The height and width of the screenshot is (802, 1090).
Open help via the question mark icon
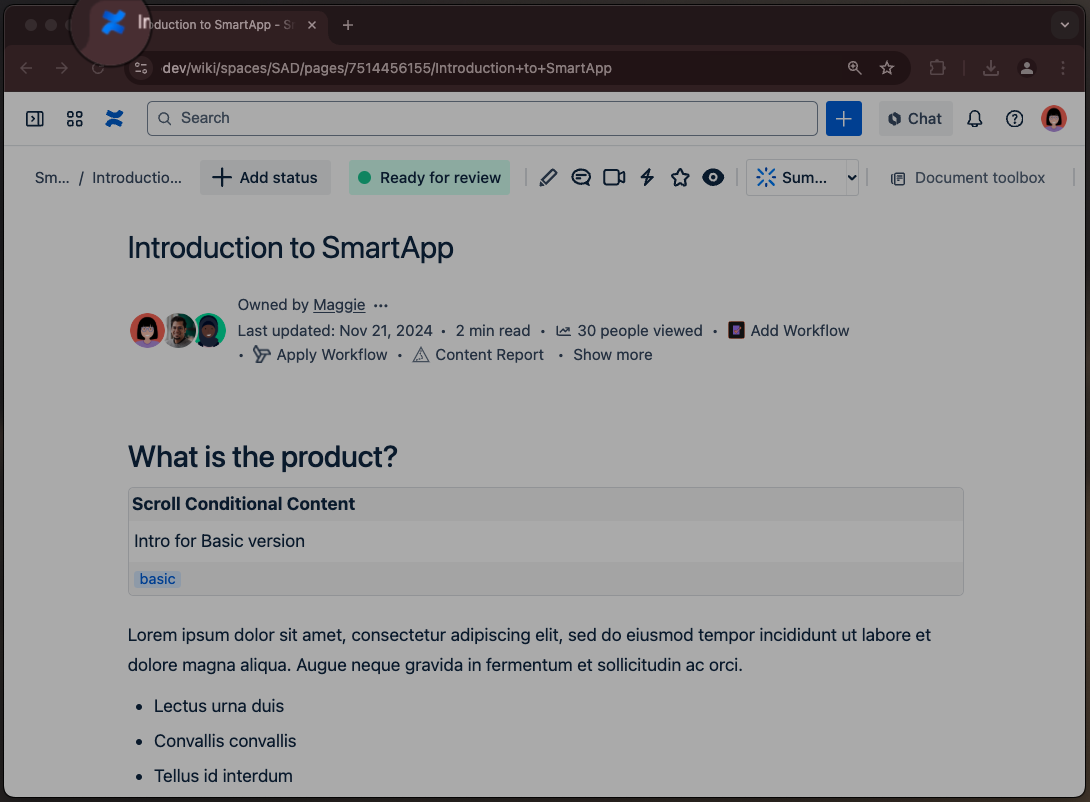pyautogui.click(x=1014, y=118)
